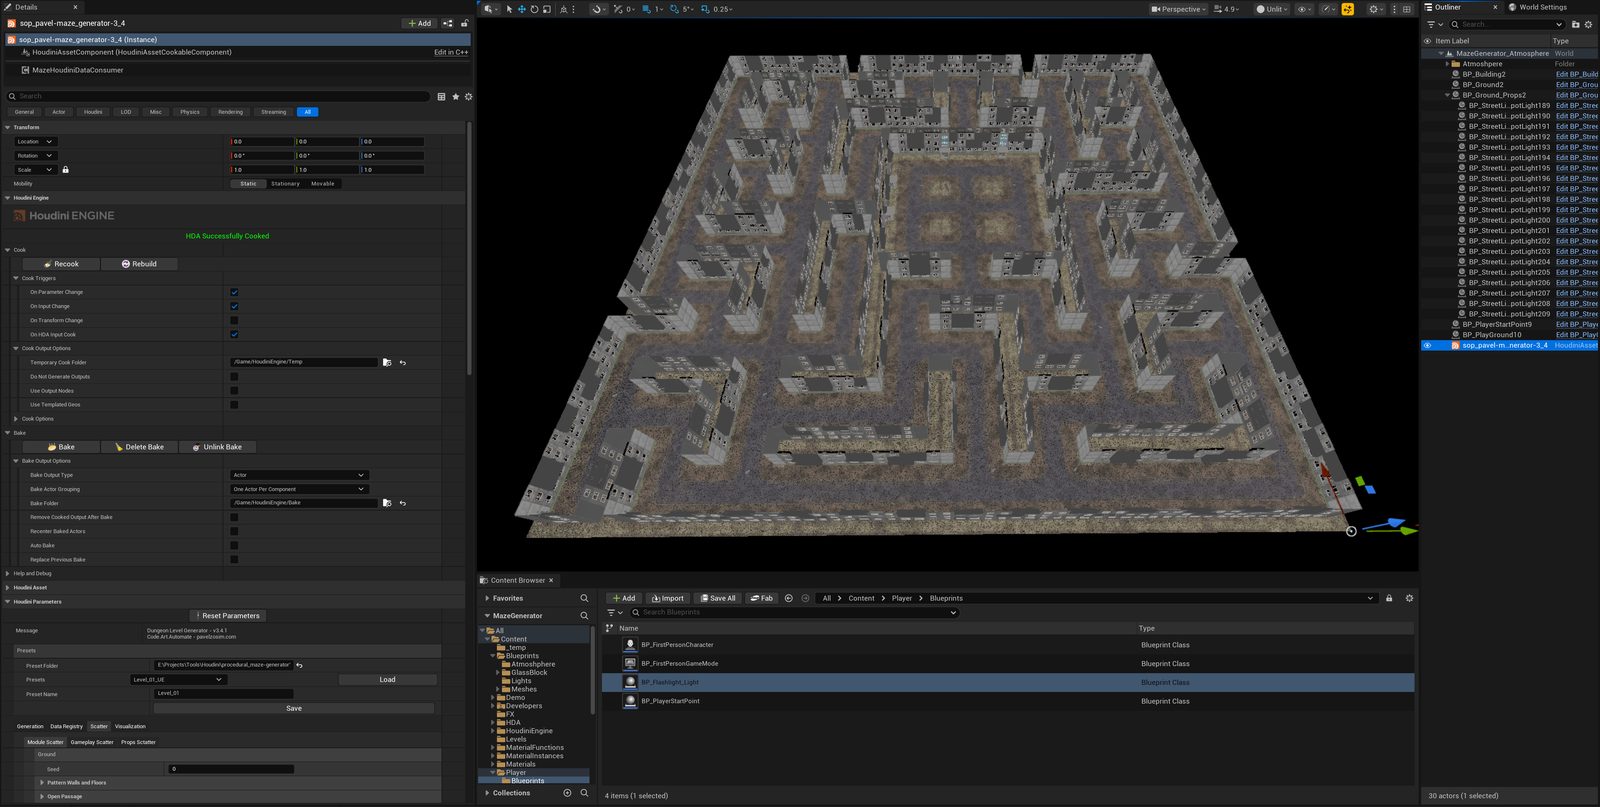Click the scale lock icon

pos(66,169)
